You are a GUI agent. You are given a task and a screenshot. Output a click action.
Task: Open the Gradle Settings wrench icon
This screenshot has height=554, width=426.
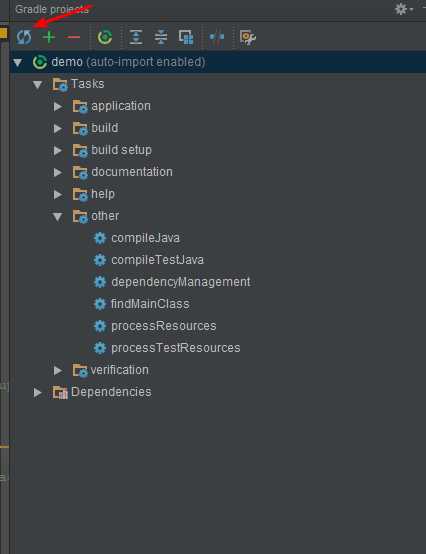click(x=248, y=37)
